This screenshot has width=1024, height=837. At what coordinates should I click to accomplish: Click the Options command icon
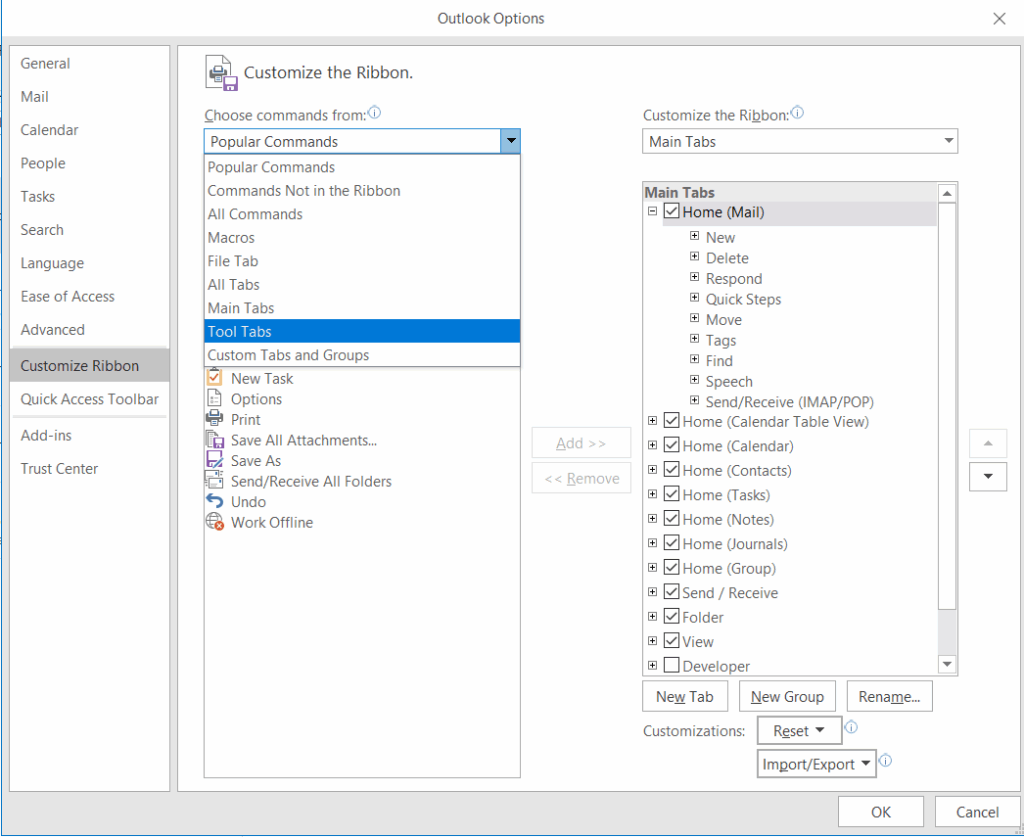(216, 398)
